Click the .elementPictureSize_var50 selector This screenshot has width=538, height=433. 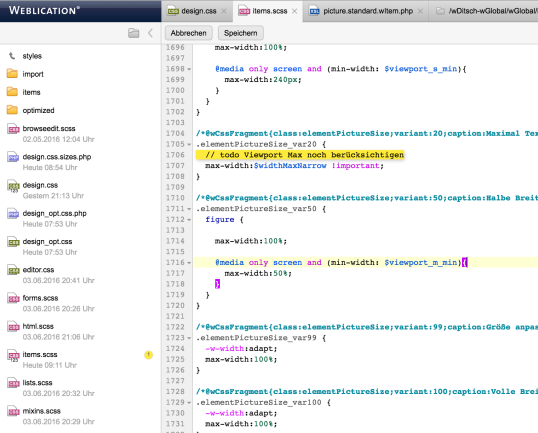click(256, 209)
